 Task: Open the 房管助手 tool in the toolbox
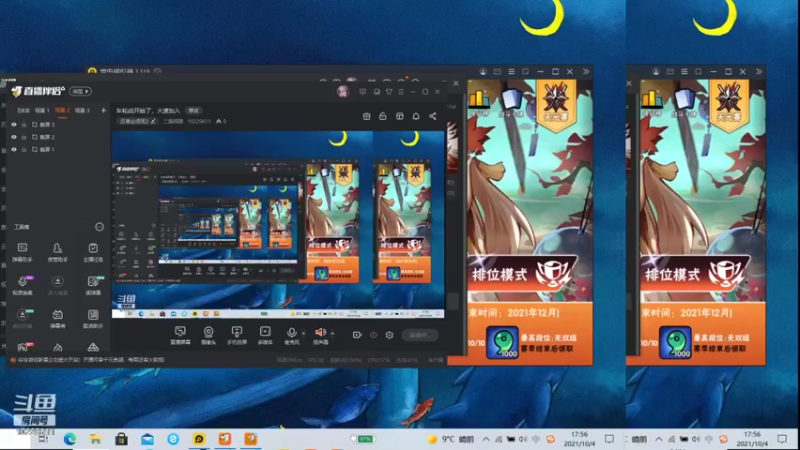tap(58, 252)
